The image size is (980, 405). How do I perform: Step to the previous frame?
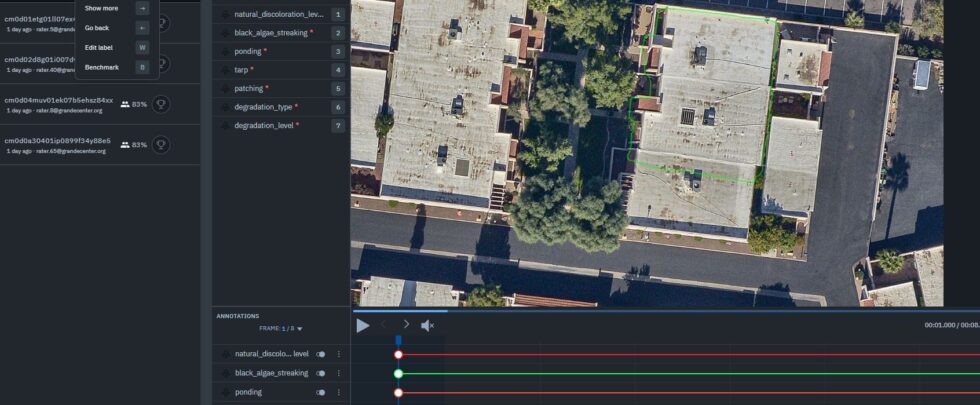coord(383,325)
